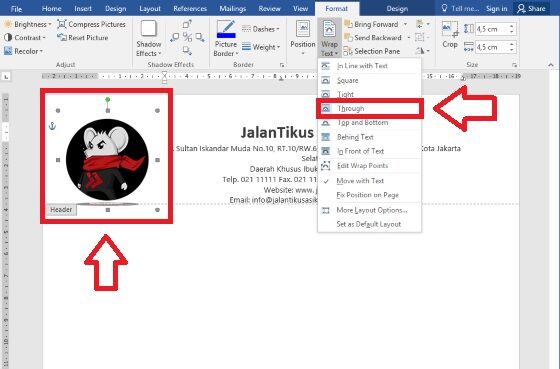The image size is (560, 369).
Task: Click the Share button
Action: point(531,9)
